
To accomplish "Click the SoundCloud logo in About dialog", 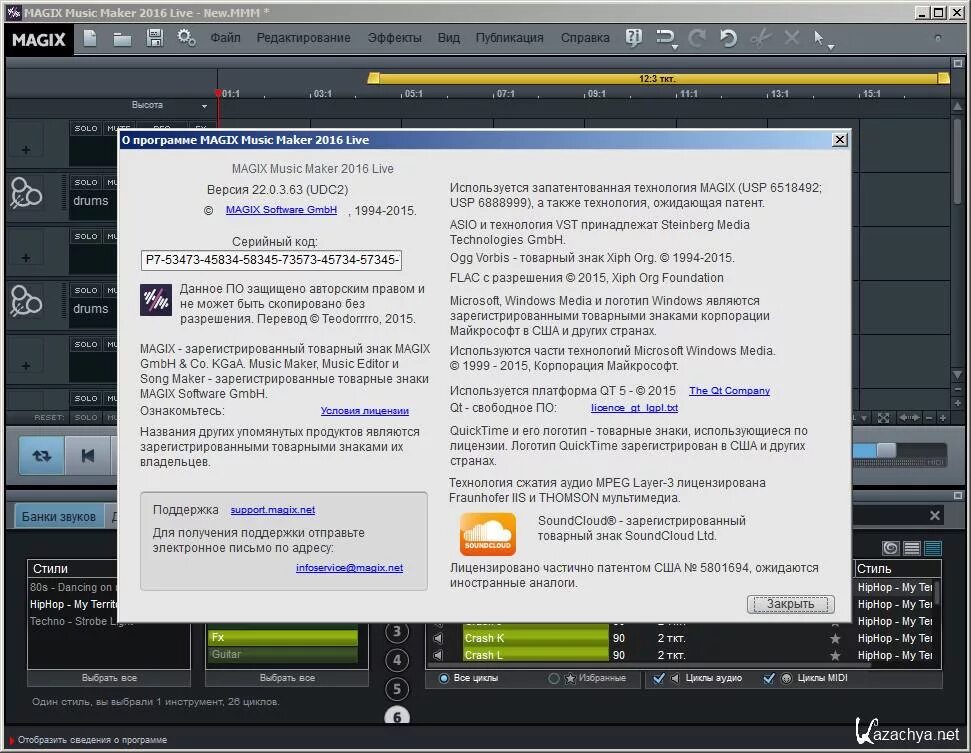I will (x=487, y=534).
